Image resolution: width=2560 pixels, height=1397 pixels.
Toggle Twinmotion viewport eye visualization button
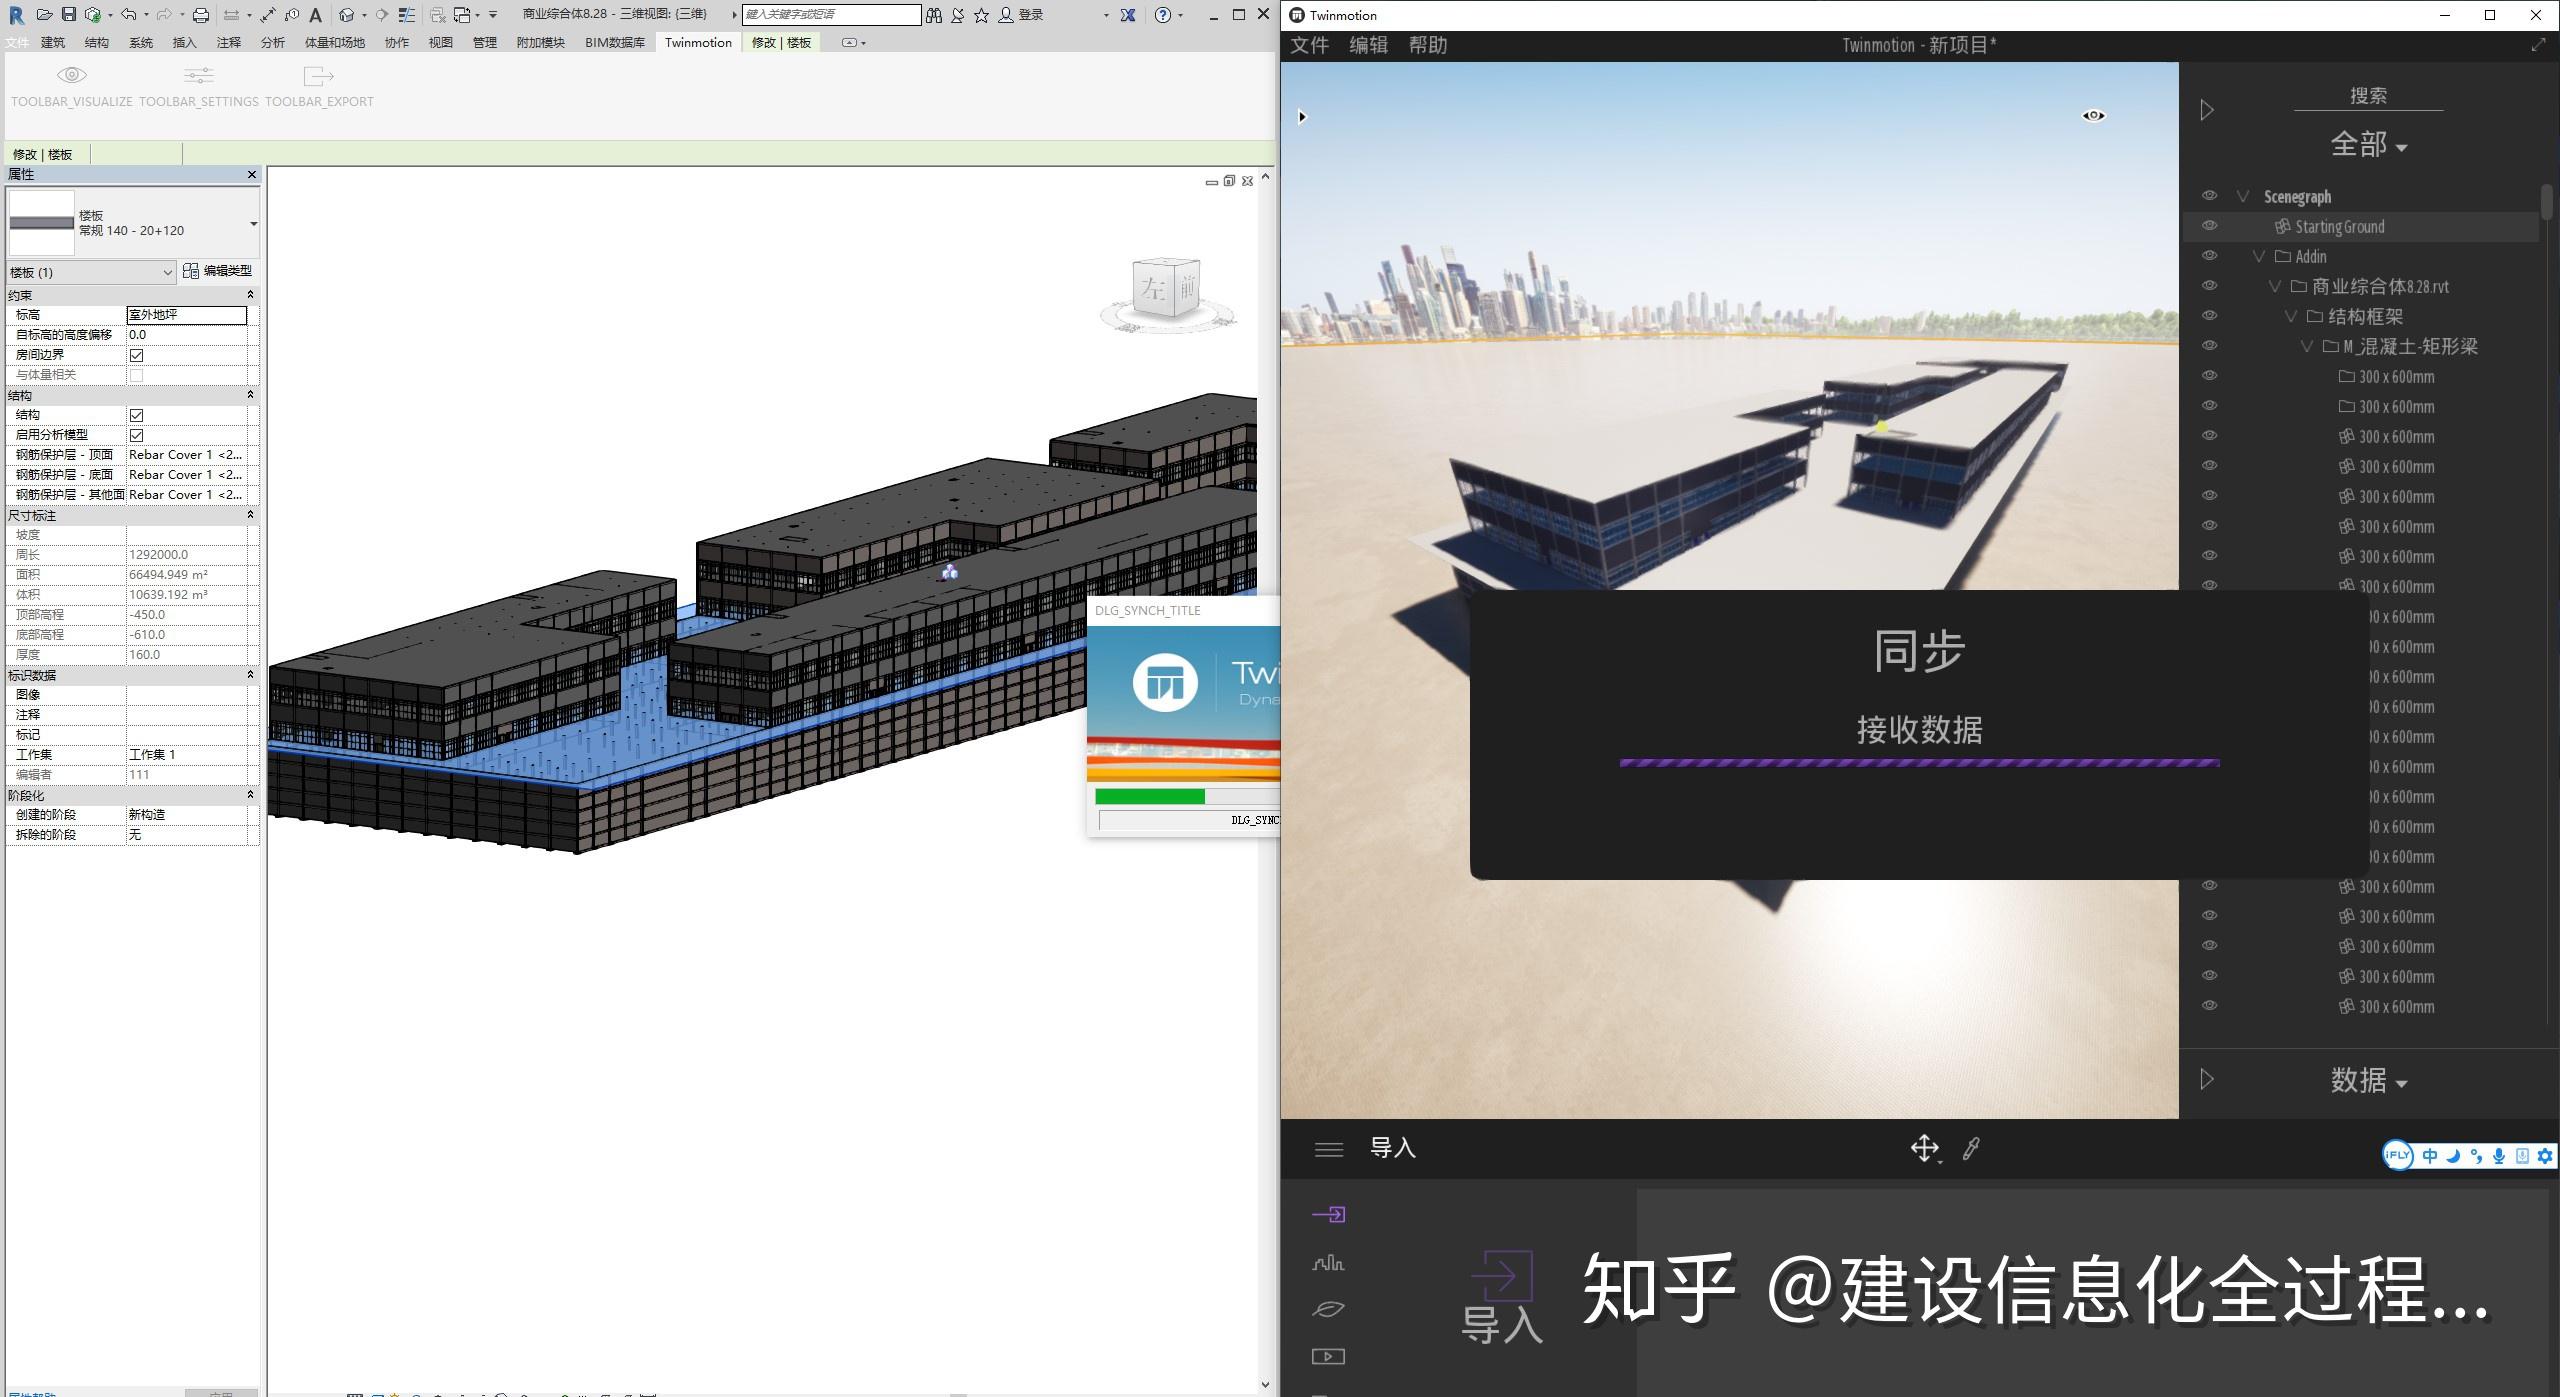tap(2093, 115)
